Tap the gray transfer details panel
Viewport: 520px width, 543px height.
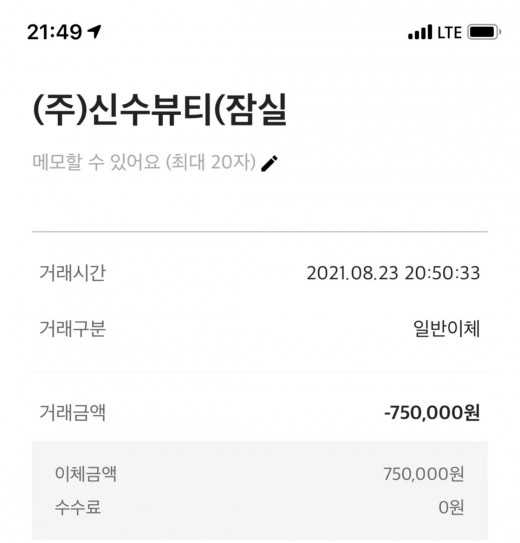click(260, 492)
